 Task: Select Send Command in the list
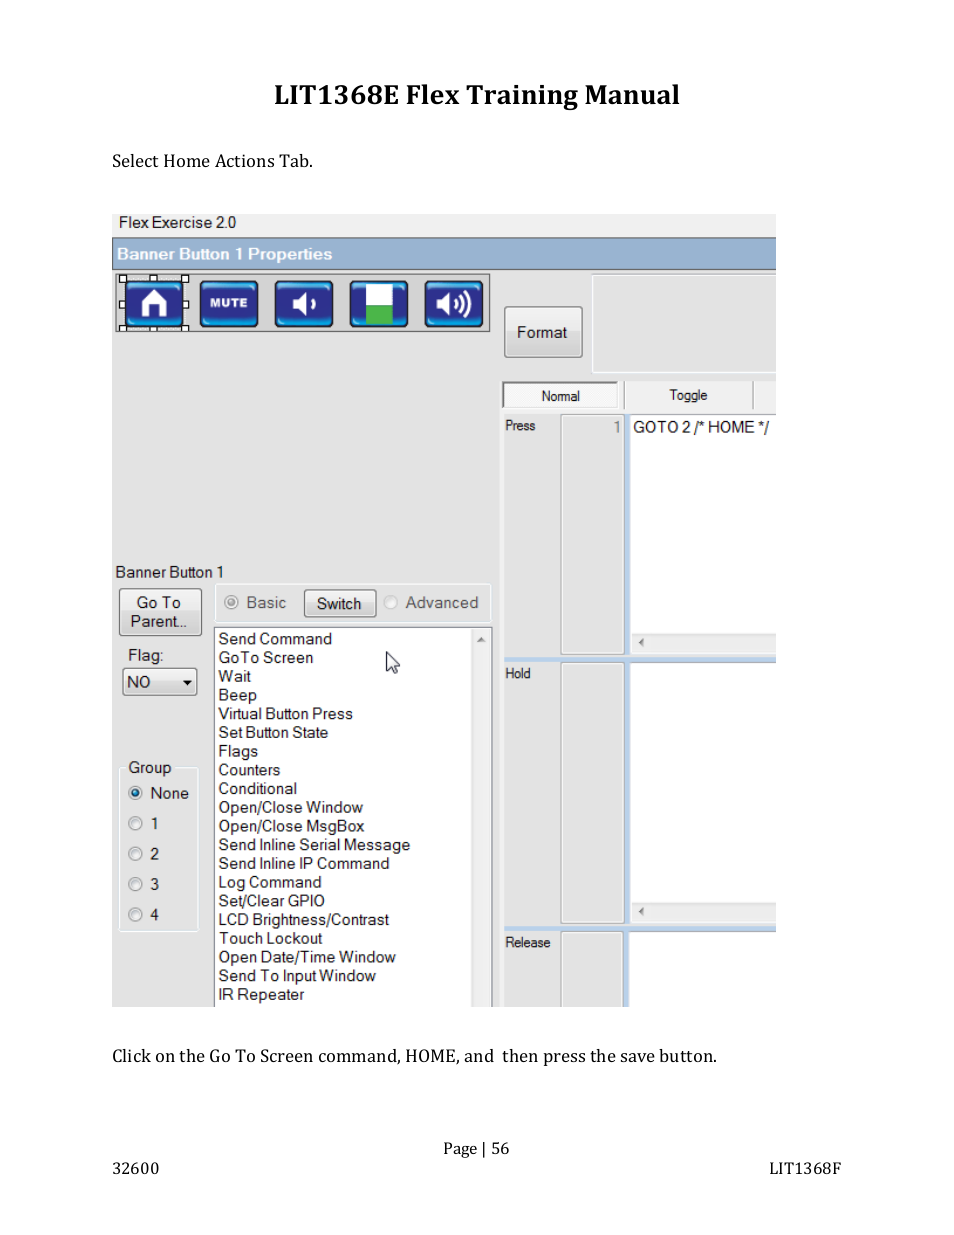[x=275, y=639]
